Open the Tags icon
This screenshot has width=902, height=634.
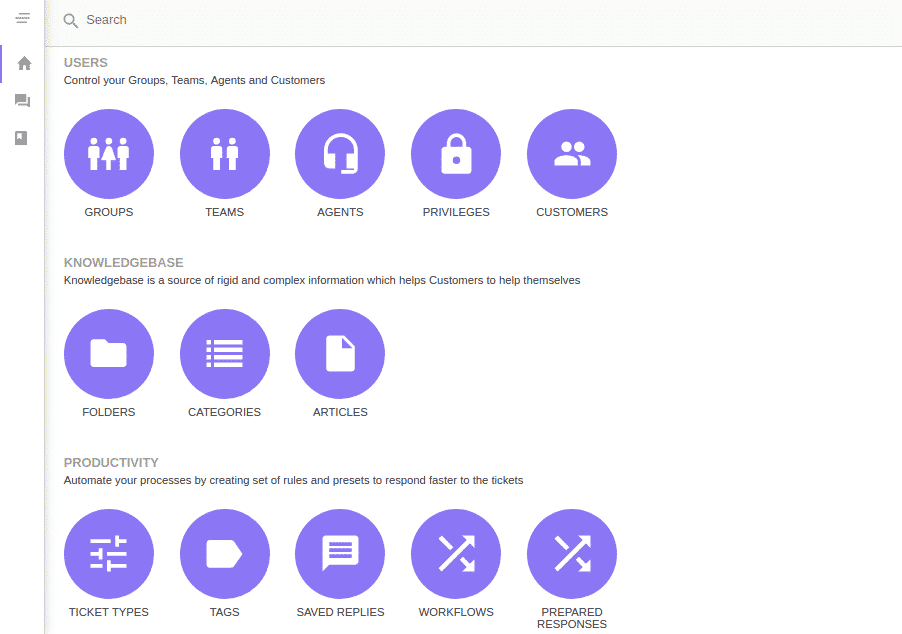pos(224,554)
